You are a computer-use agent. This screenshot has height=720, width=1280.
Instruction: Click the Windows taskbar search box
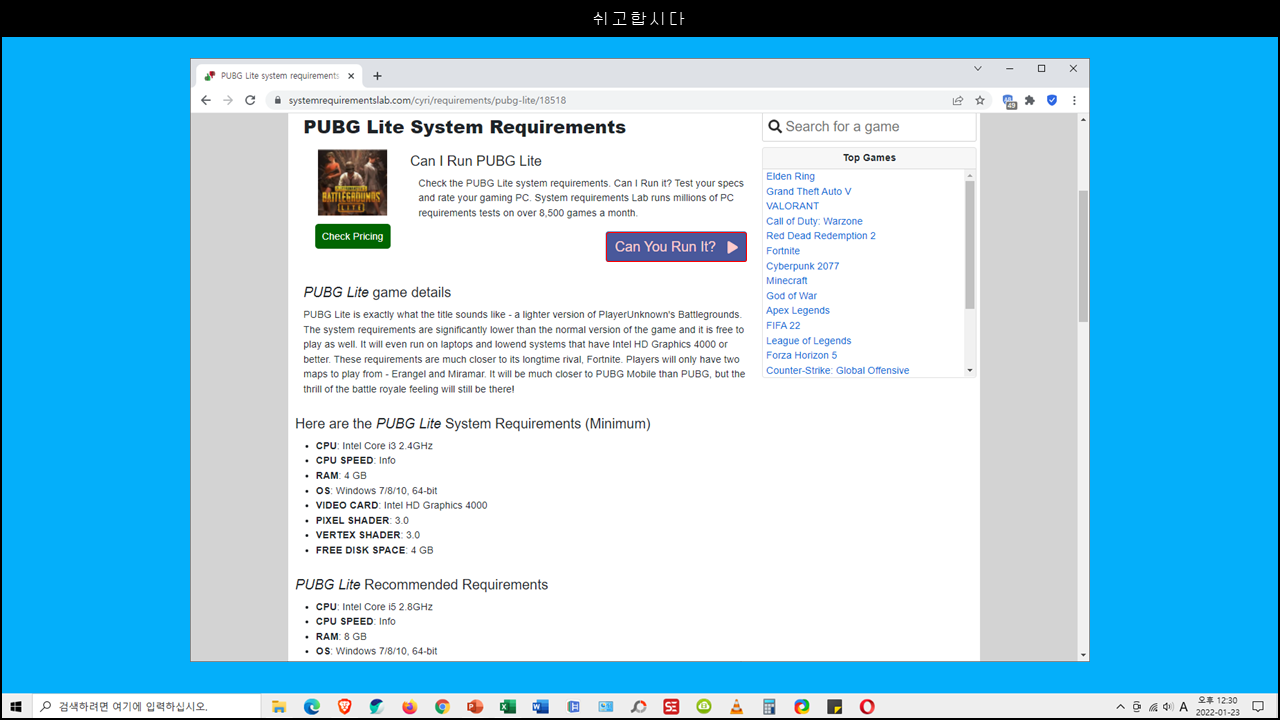(x=145, y=706)
